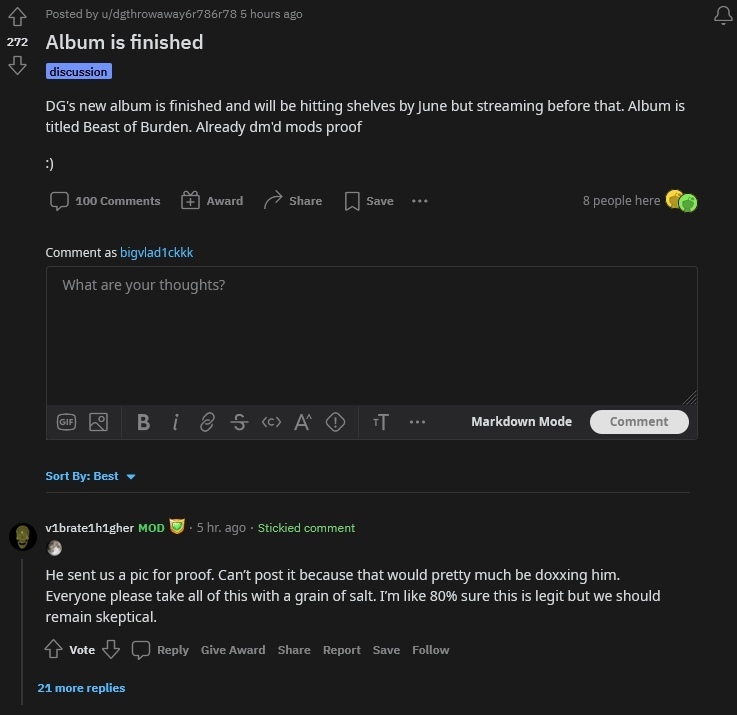Viewport: 737px width, 715px height.
Task: Upvote the stickied mod comment
Action: tap(54, 650)
